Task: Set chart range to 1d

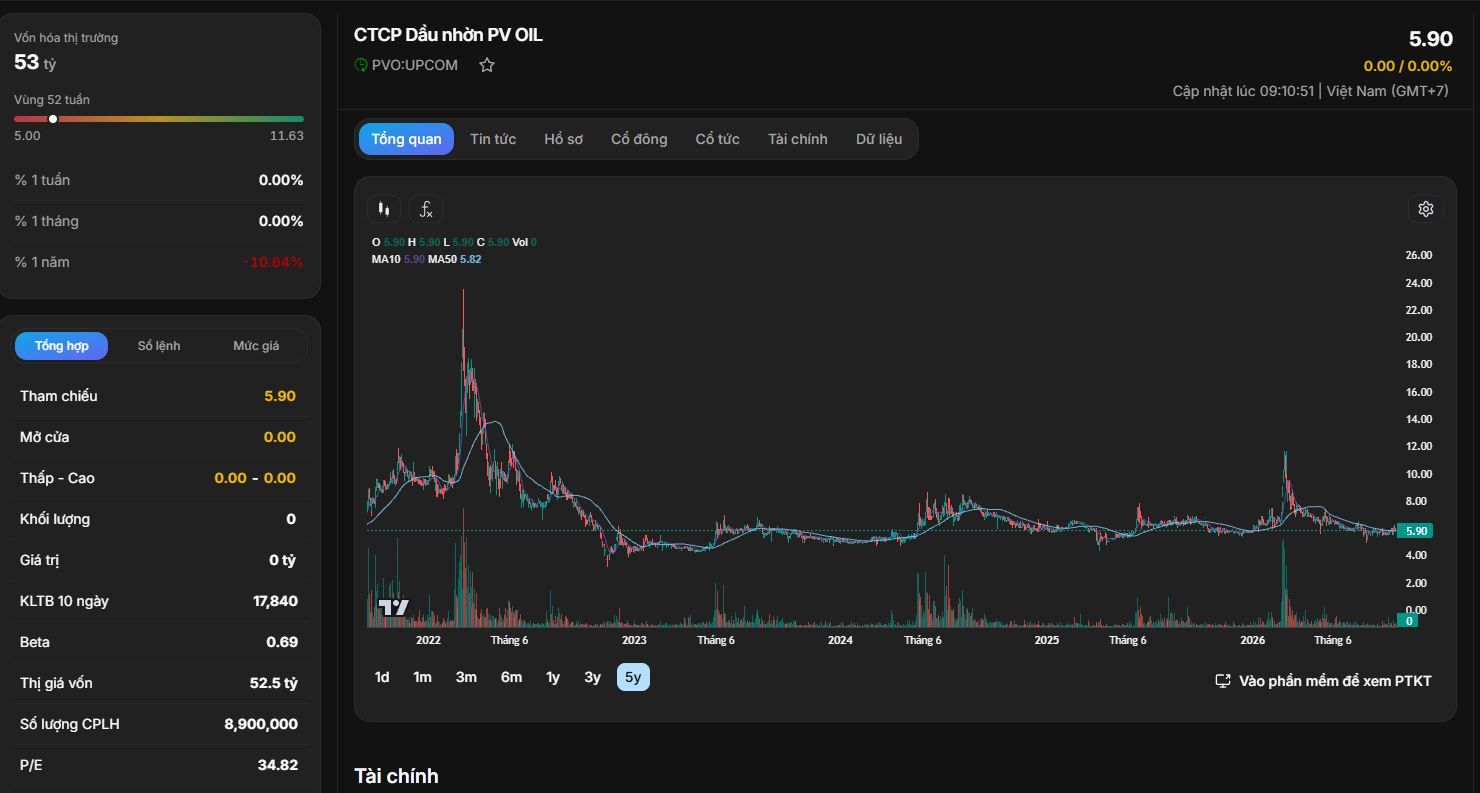Action: pyautogui.click(x=382, y=677)
